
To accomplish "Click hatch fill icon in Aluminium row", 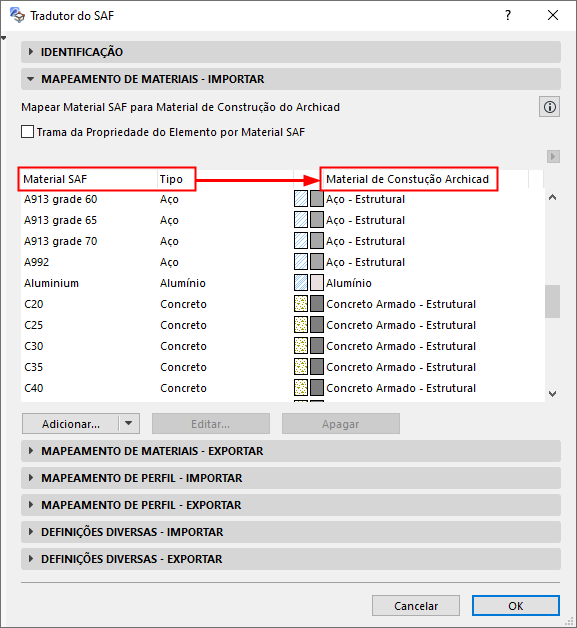I will (x=301, y=283).
